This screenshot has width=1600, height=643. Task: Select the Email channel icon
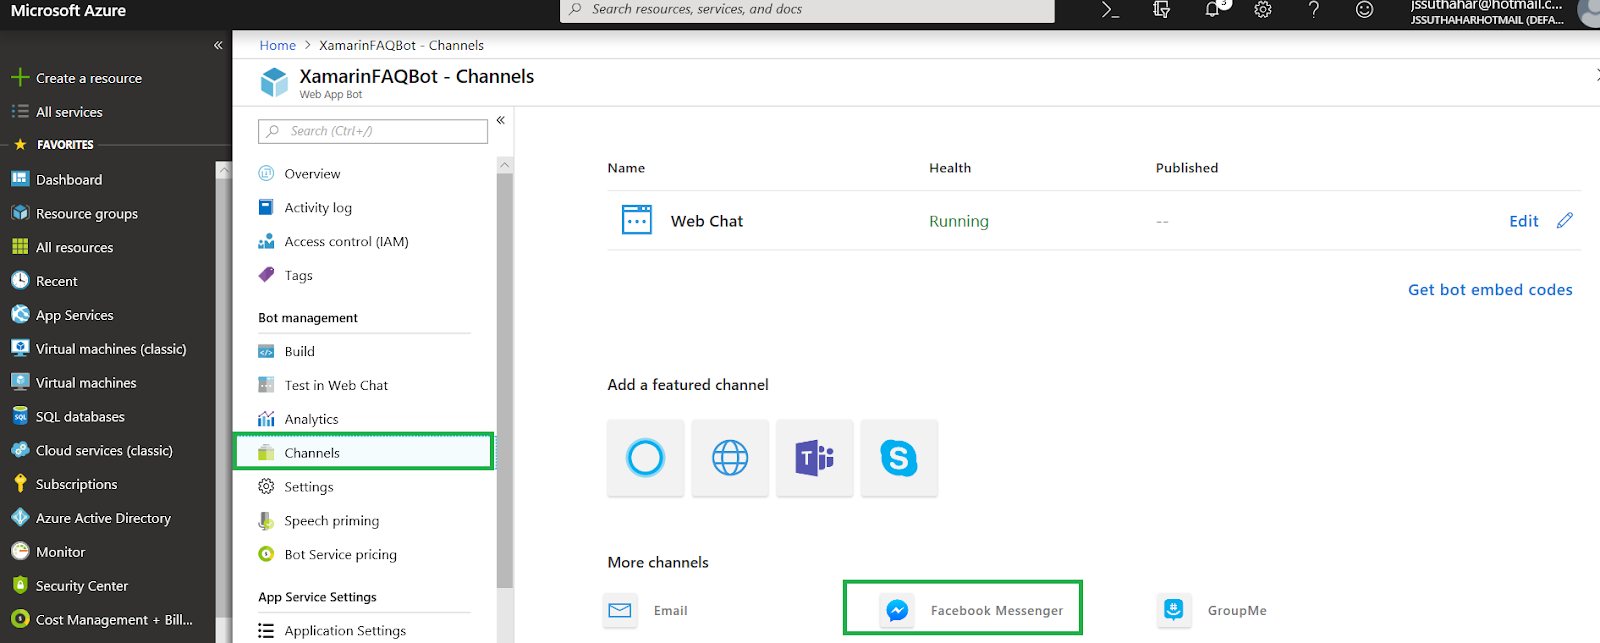[620, 610]
